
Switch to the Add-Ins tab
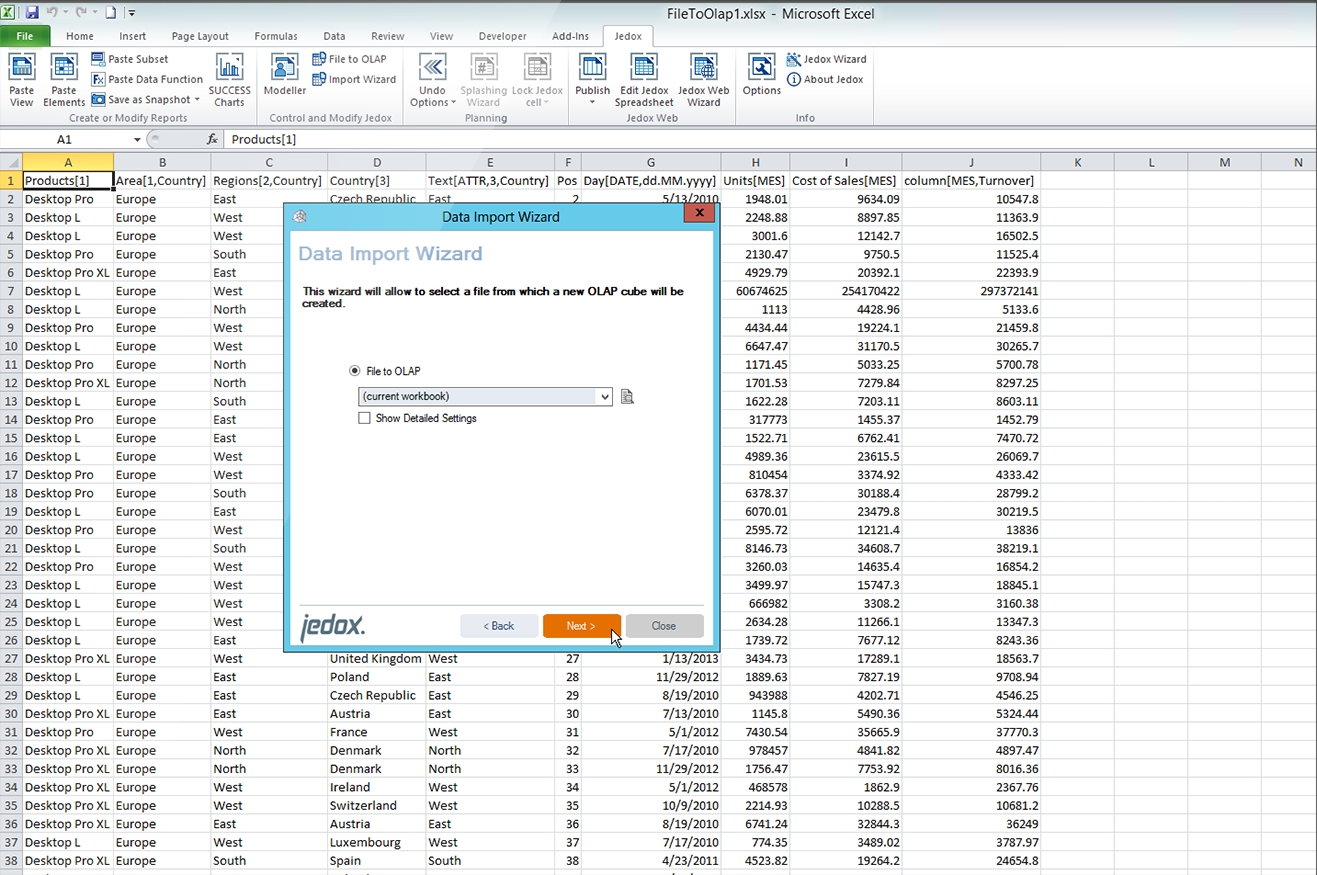(x=570, y=36)
